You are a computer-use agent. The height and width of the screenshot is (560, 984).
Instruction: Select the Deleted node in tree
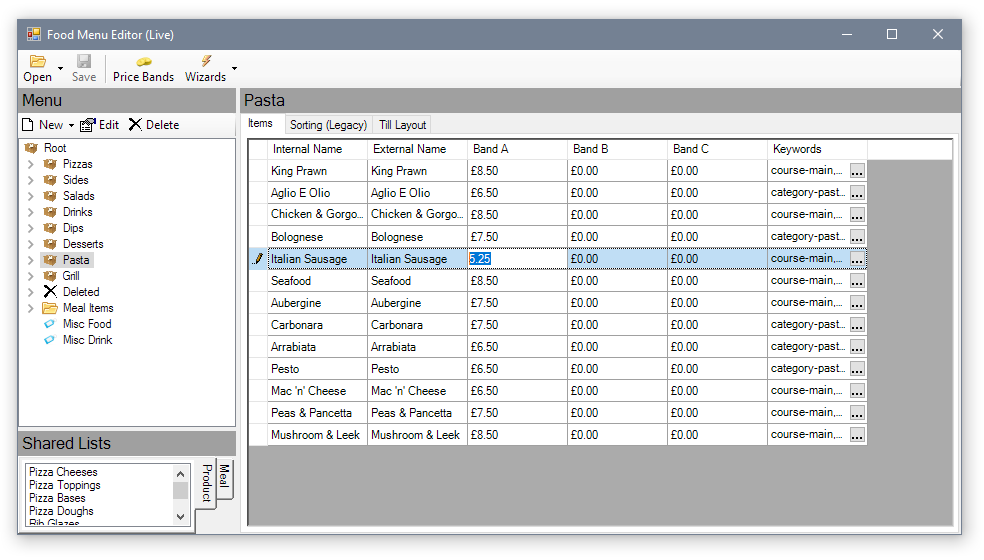80,292
